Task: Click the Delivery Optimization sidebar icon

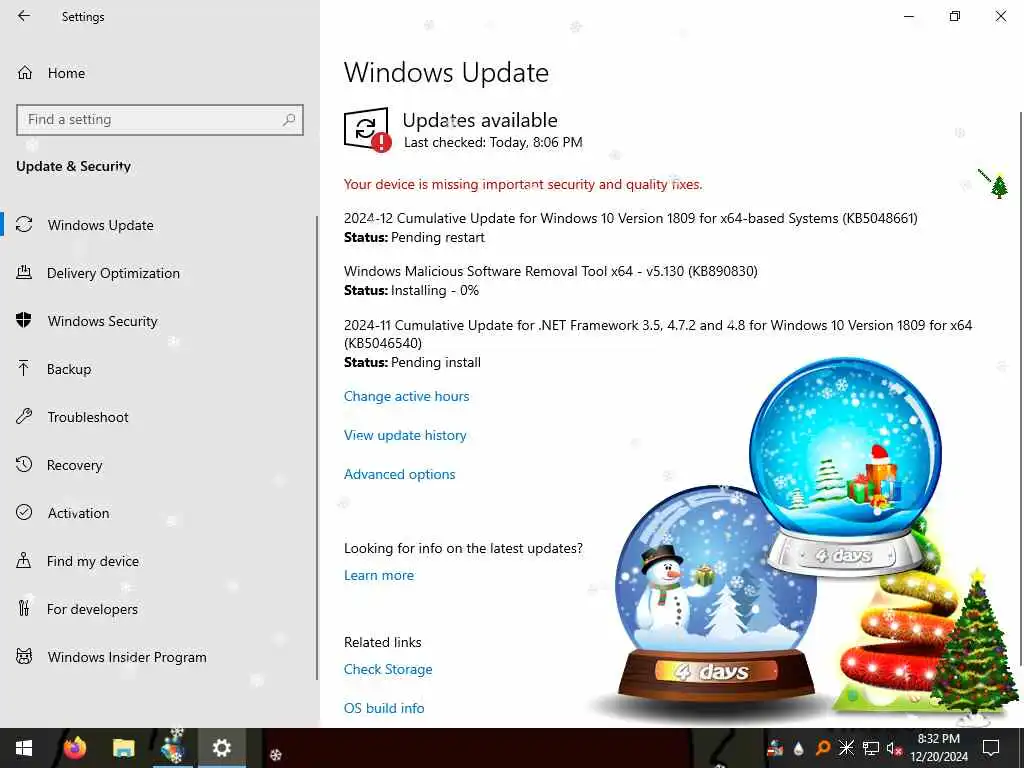Action: tap(24, 273)
